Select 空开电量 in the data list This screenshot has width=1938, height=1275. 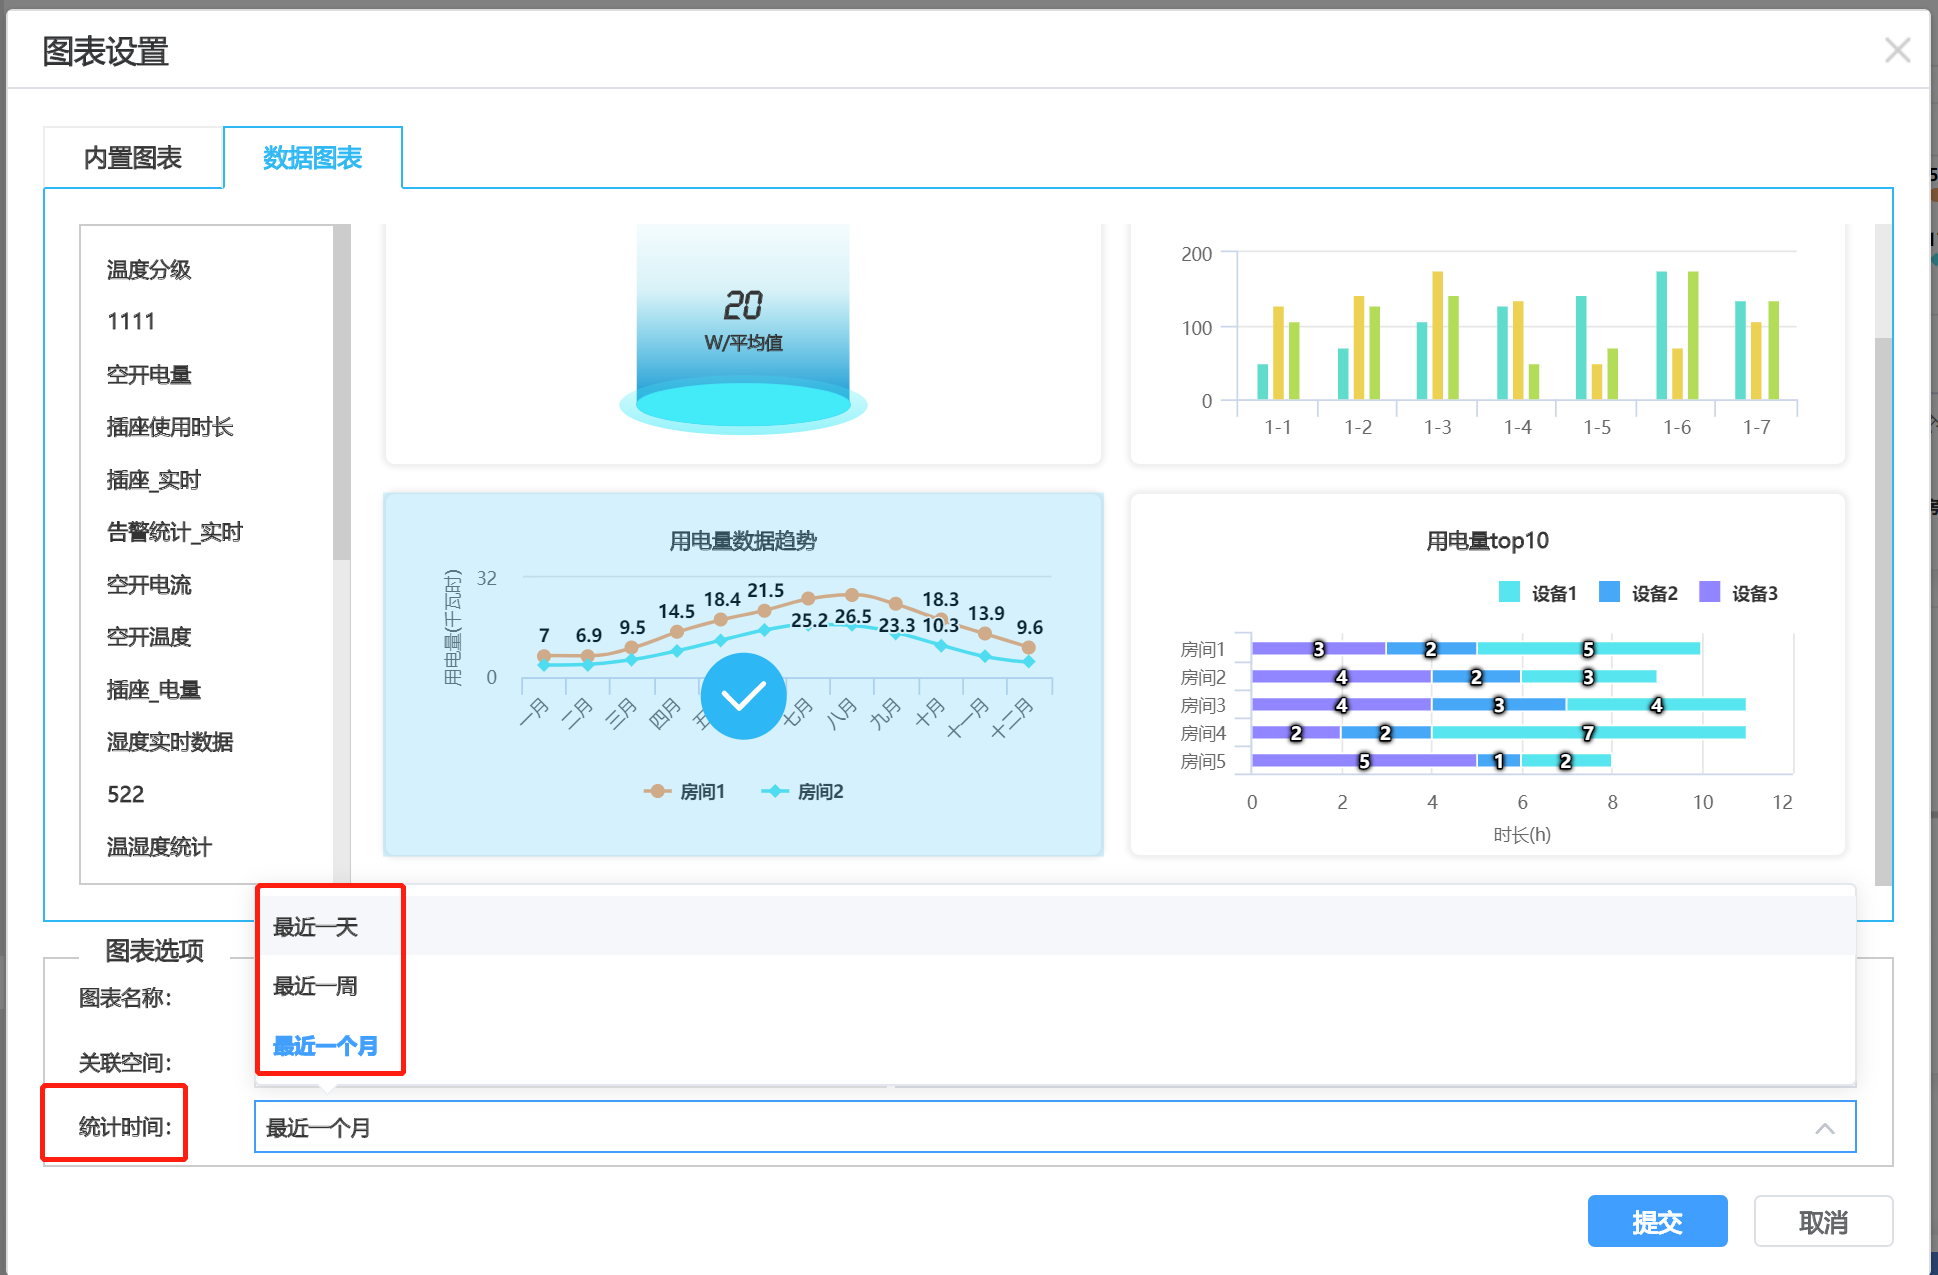tap(149, 375)
